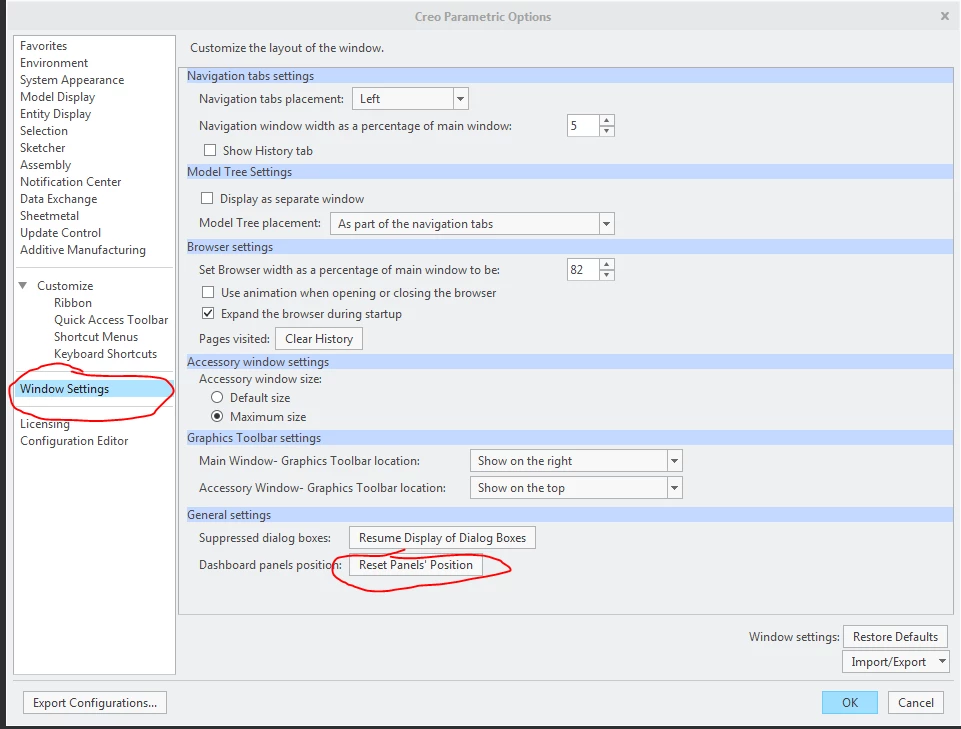This screenshot has height=729, width=961.
Task: Select Default size radio option
Action: click(217, 397)
